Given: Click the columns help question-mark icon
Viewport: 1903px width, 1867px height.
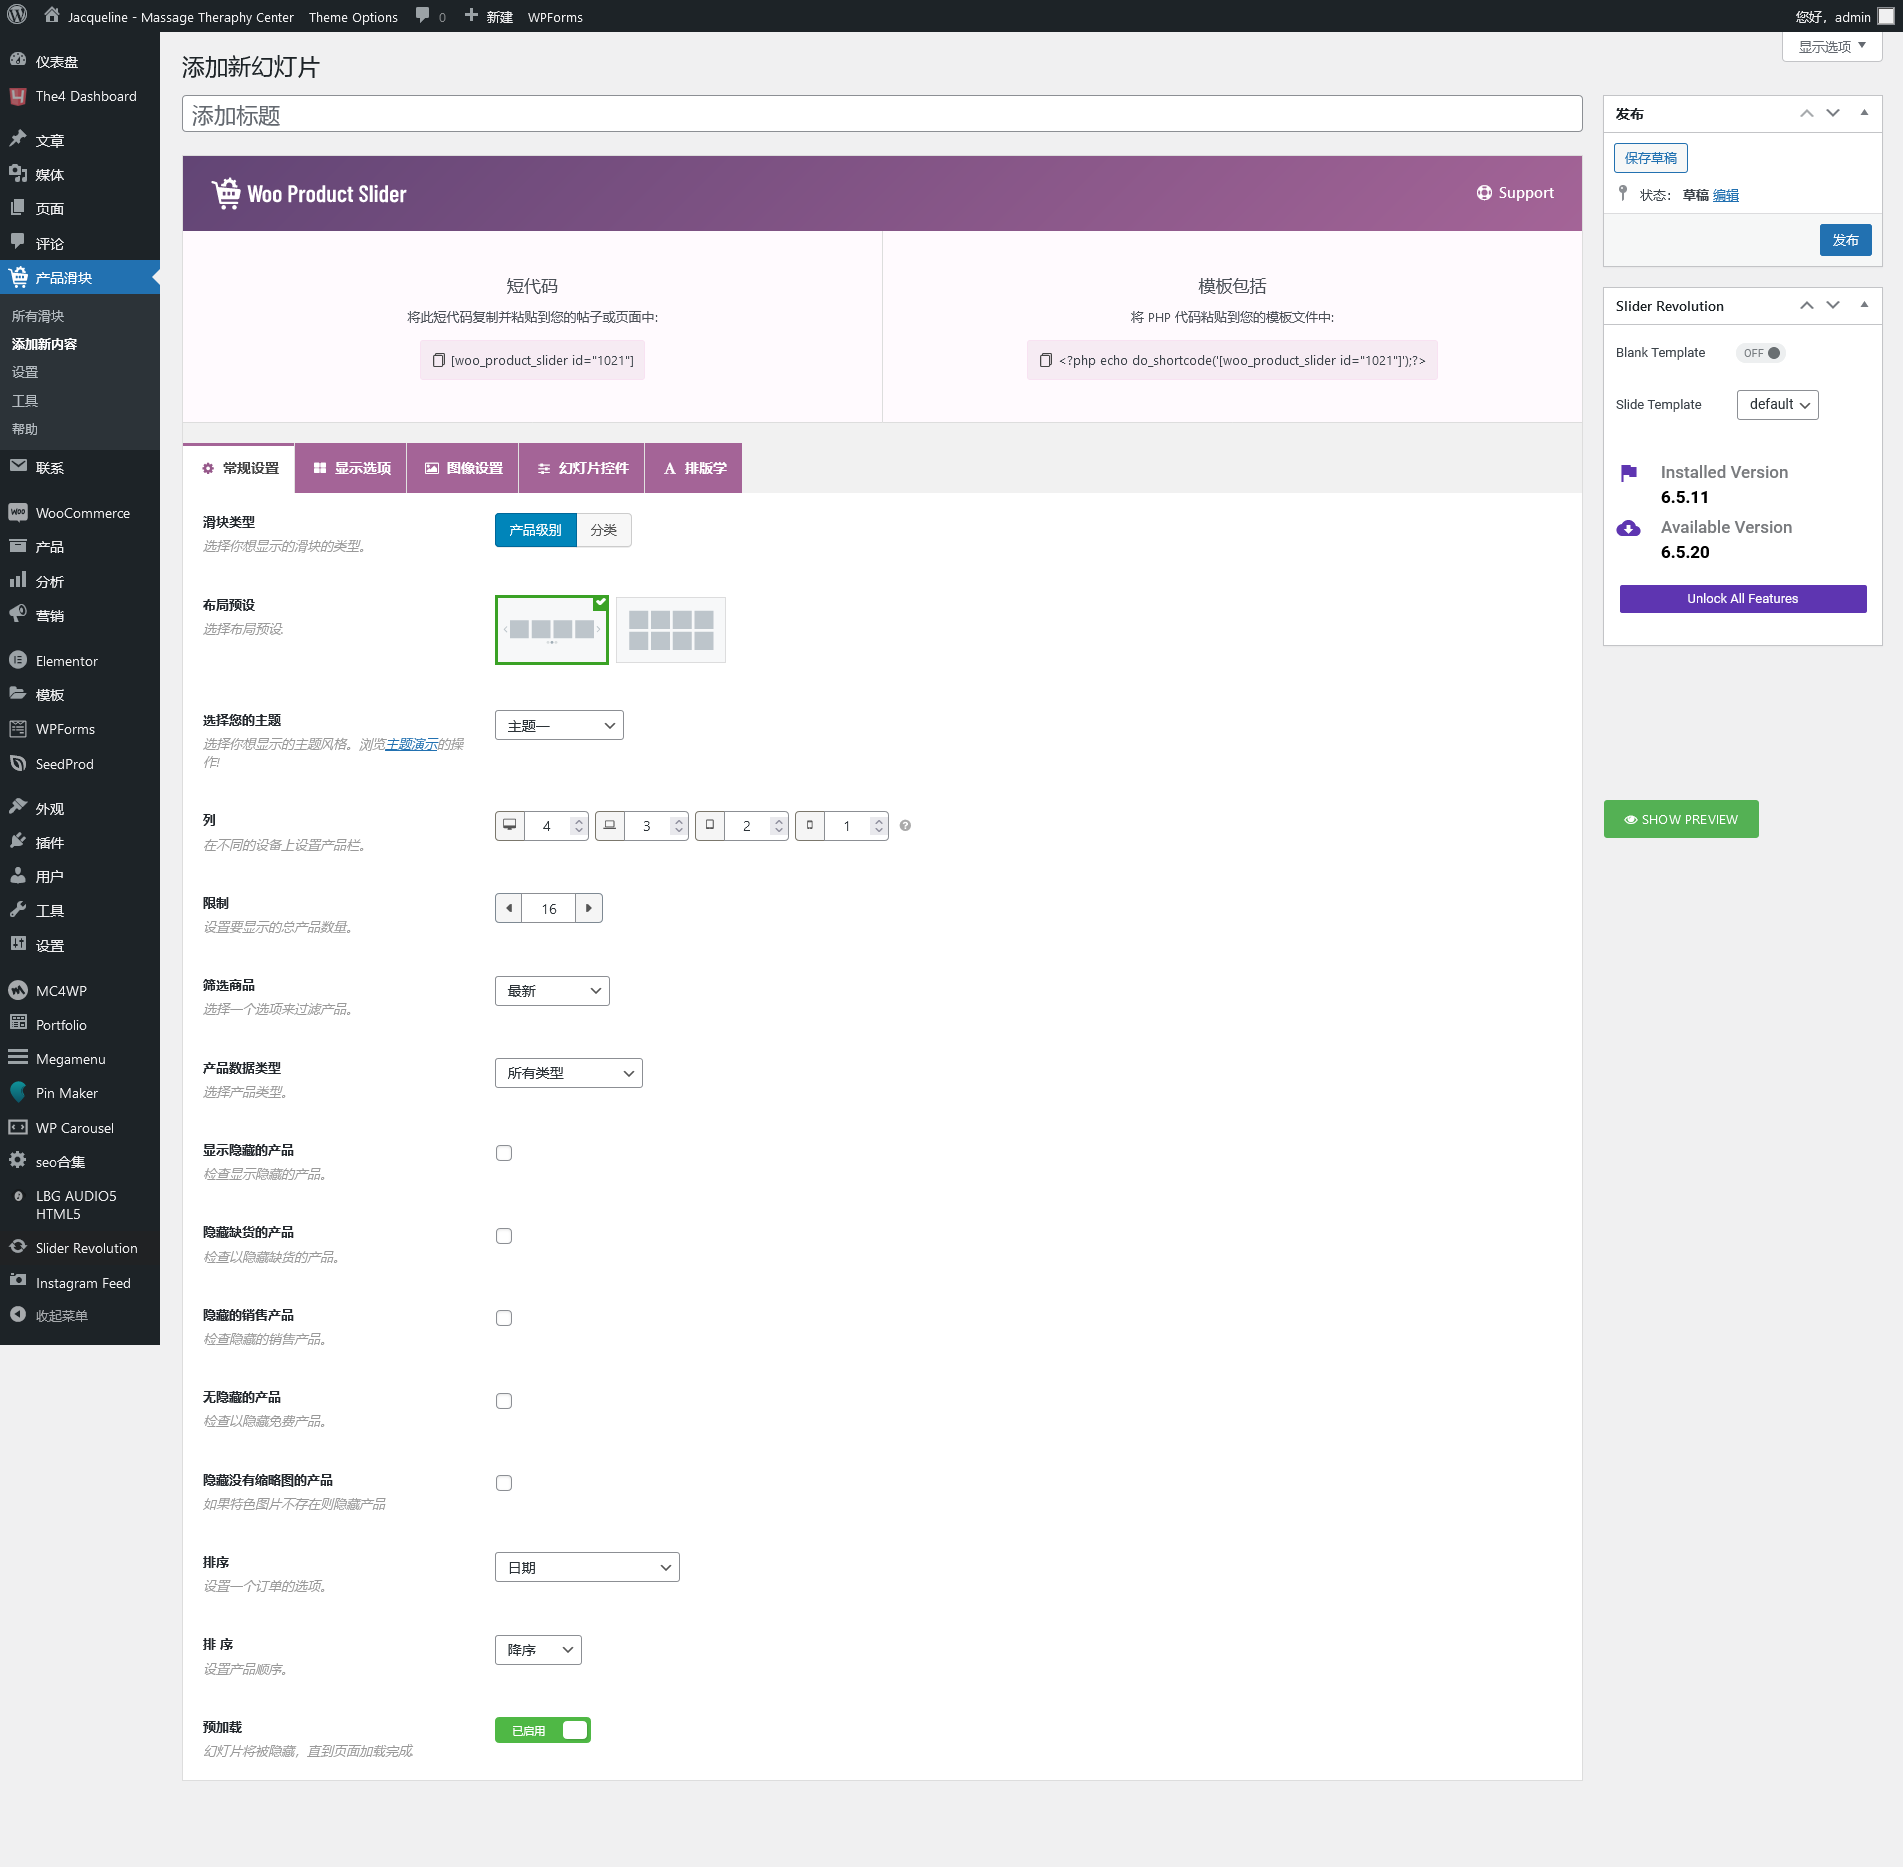Looking at the screenshot, I should 905,826.
